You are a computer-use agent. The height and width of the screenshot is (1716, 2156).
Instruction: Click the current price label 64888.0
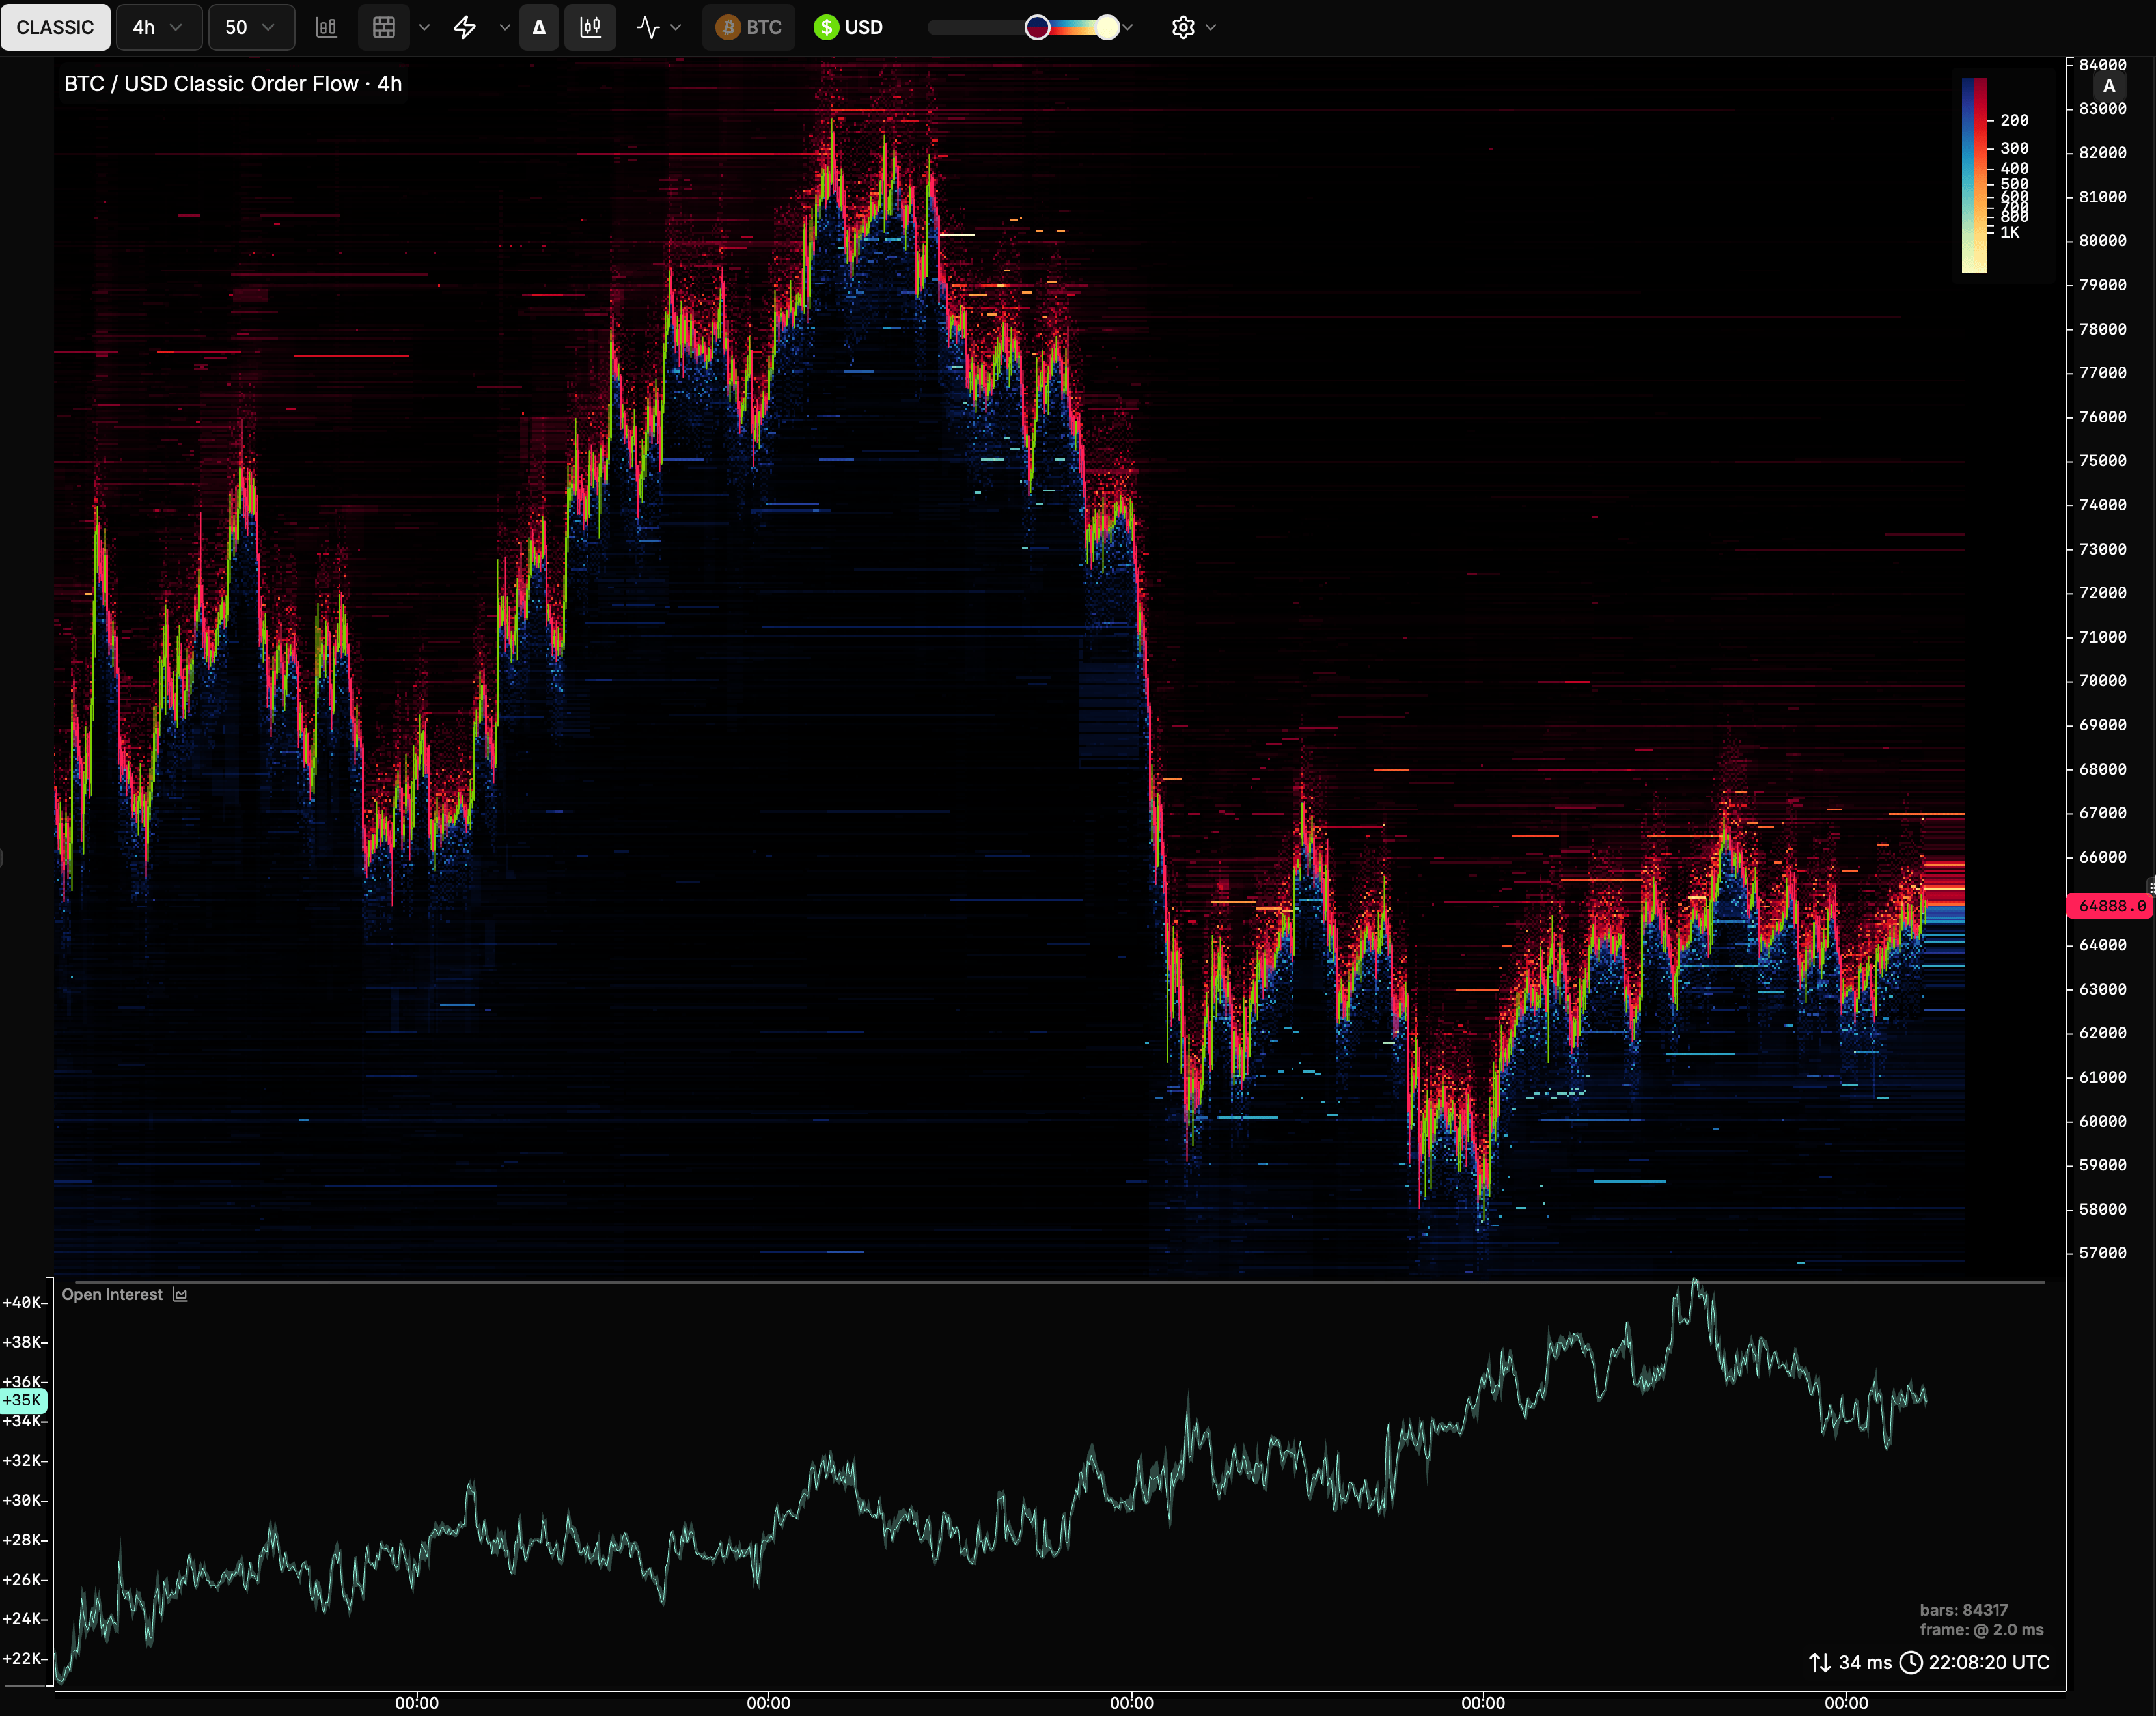pyautogui.click(x=2110, y=905)
